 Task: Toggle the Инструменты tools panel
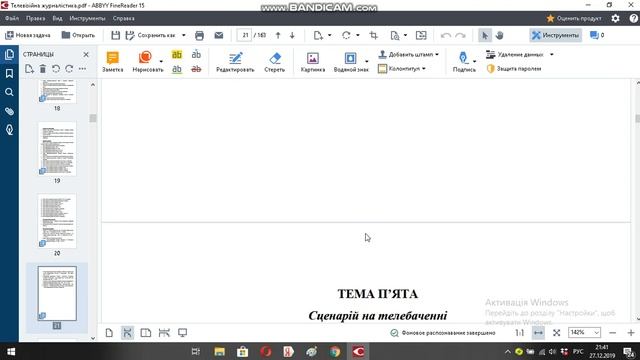pyautogui.click(x=556, y=36)
